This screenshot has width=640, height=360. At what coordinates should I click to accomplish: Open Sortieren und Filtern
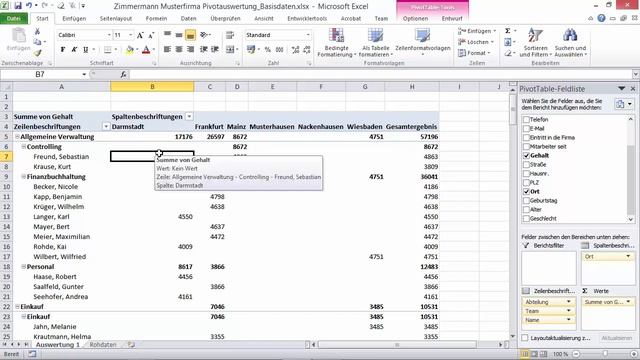[x=535, y=42]
